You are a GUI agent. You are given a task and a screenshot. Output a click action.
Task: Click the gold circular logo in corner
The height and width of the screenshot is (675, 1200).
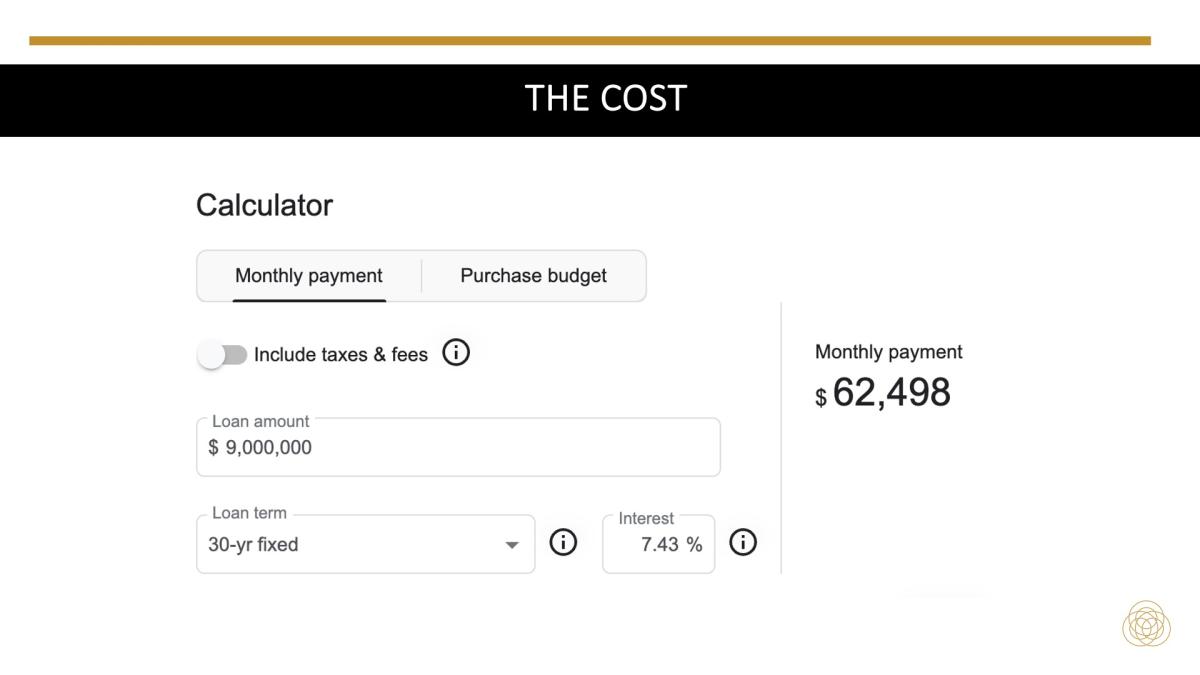tap(1146, 624)
